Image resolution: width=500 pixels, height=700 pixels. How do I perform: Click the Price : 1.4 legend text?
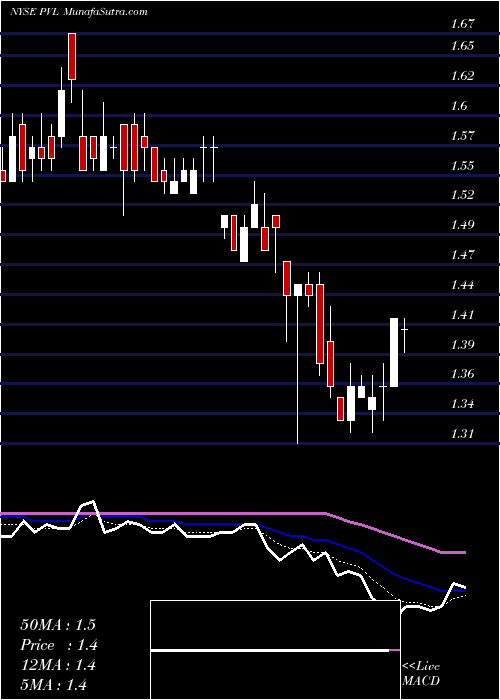point(59,645)
